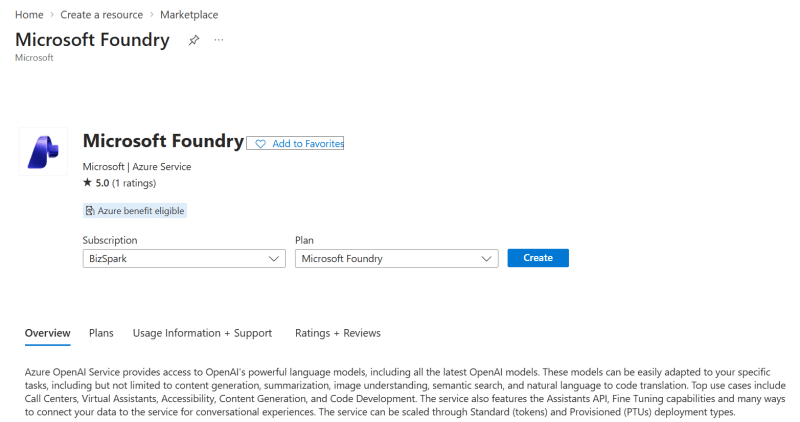The width and height of the screenshot is (800, 422).
Task: Click the Azure OpenAI Service overview paragraph
Action: click(405, 392)
